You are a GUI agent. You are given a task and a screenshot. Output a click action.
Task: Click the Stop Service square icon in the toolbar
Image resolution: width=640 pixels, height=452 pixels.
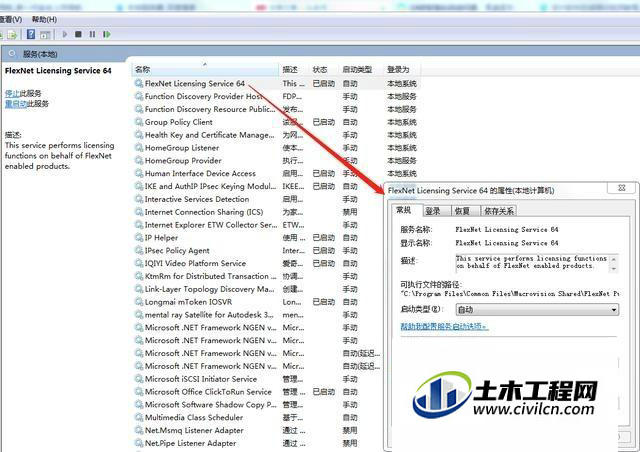pyautogui.click(x=78, y=34)
